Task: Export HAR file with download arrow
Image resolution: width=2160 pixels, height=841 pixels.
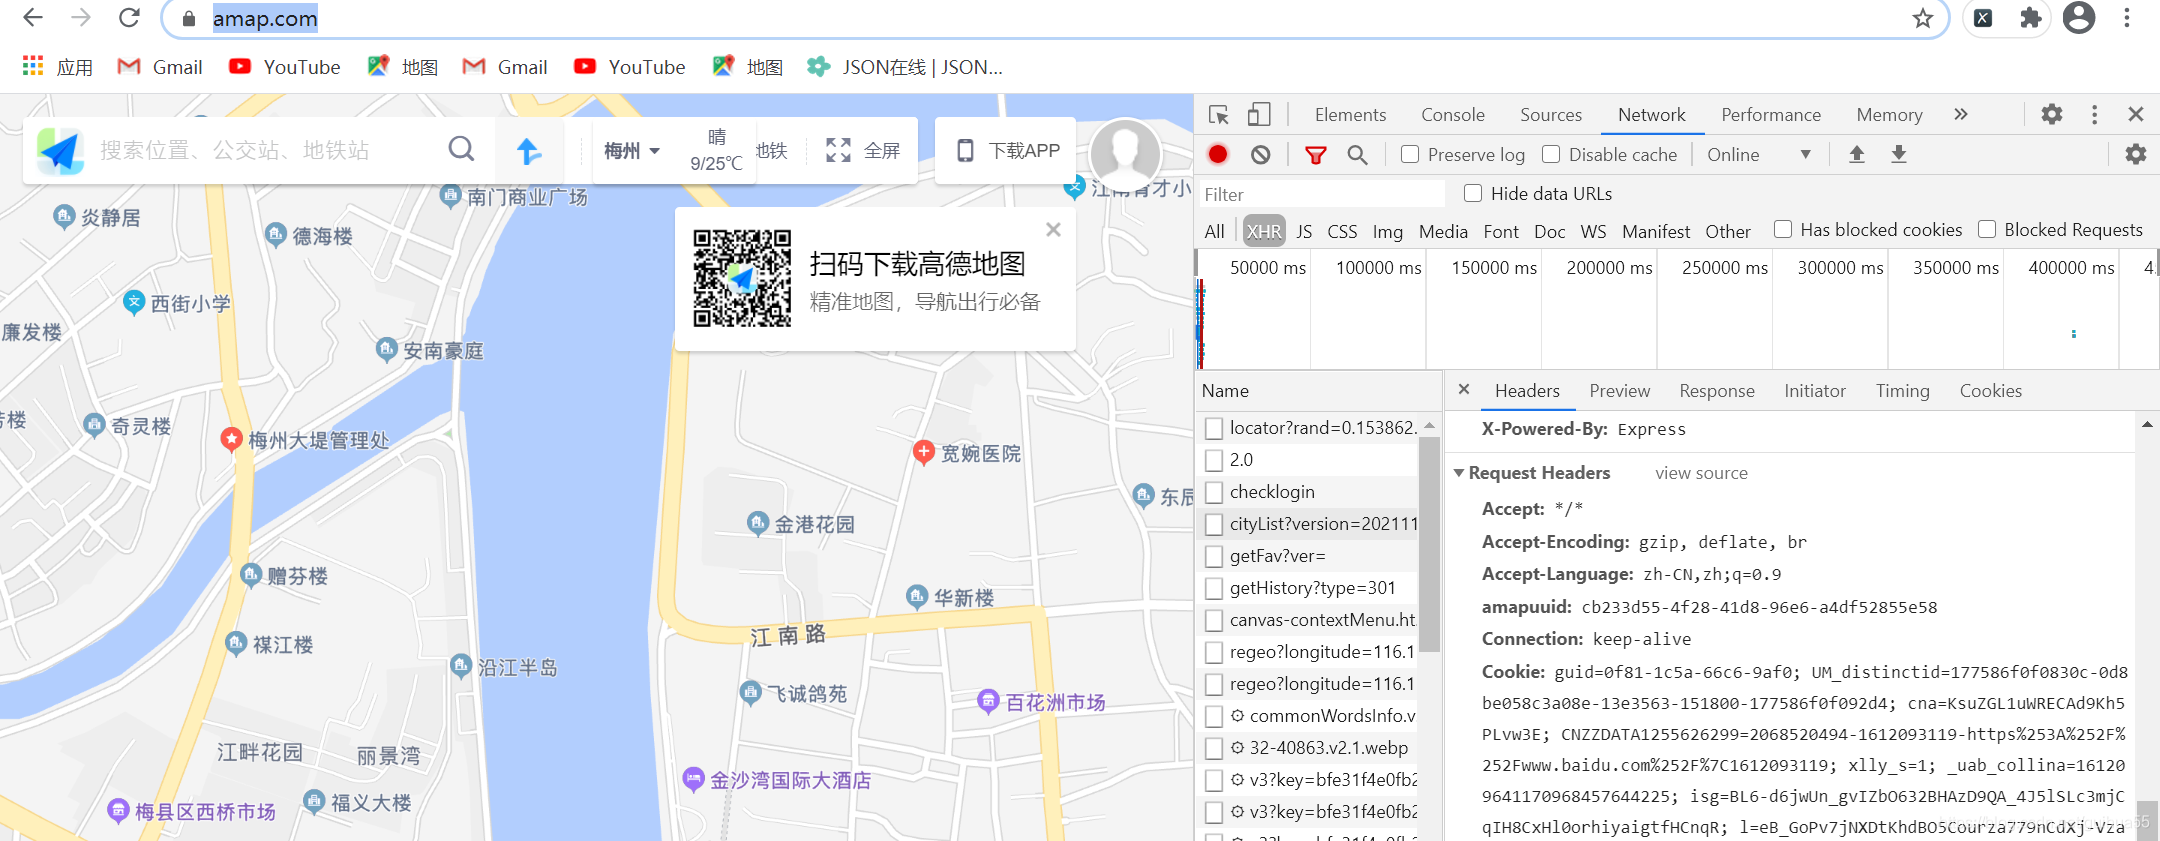Action: (1899, 154)
